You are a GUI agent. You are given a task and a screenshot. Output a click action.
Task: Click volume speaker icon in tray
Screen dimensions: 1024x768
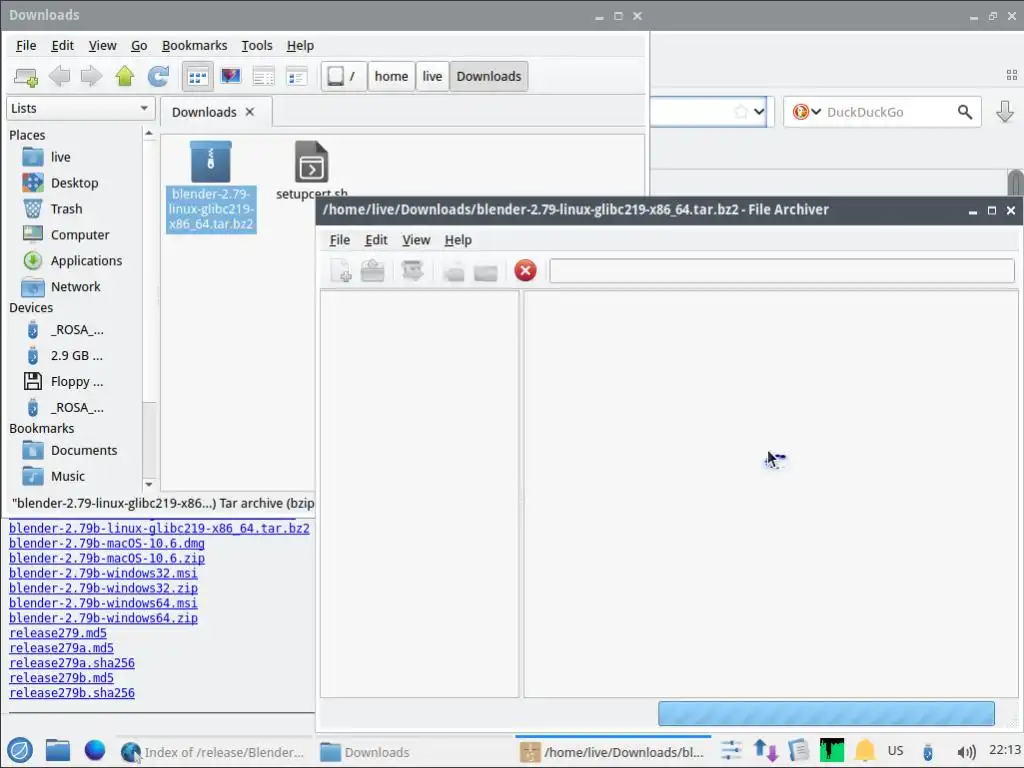click(x=965, y=752)
